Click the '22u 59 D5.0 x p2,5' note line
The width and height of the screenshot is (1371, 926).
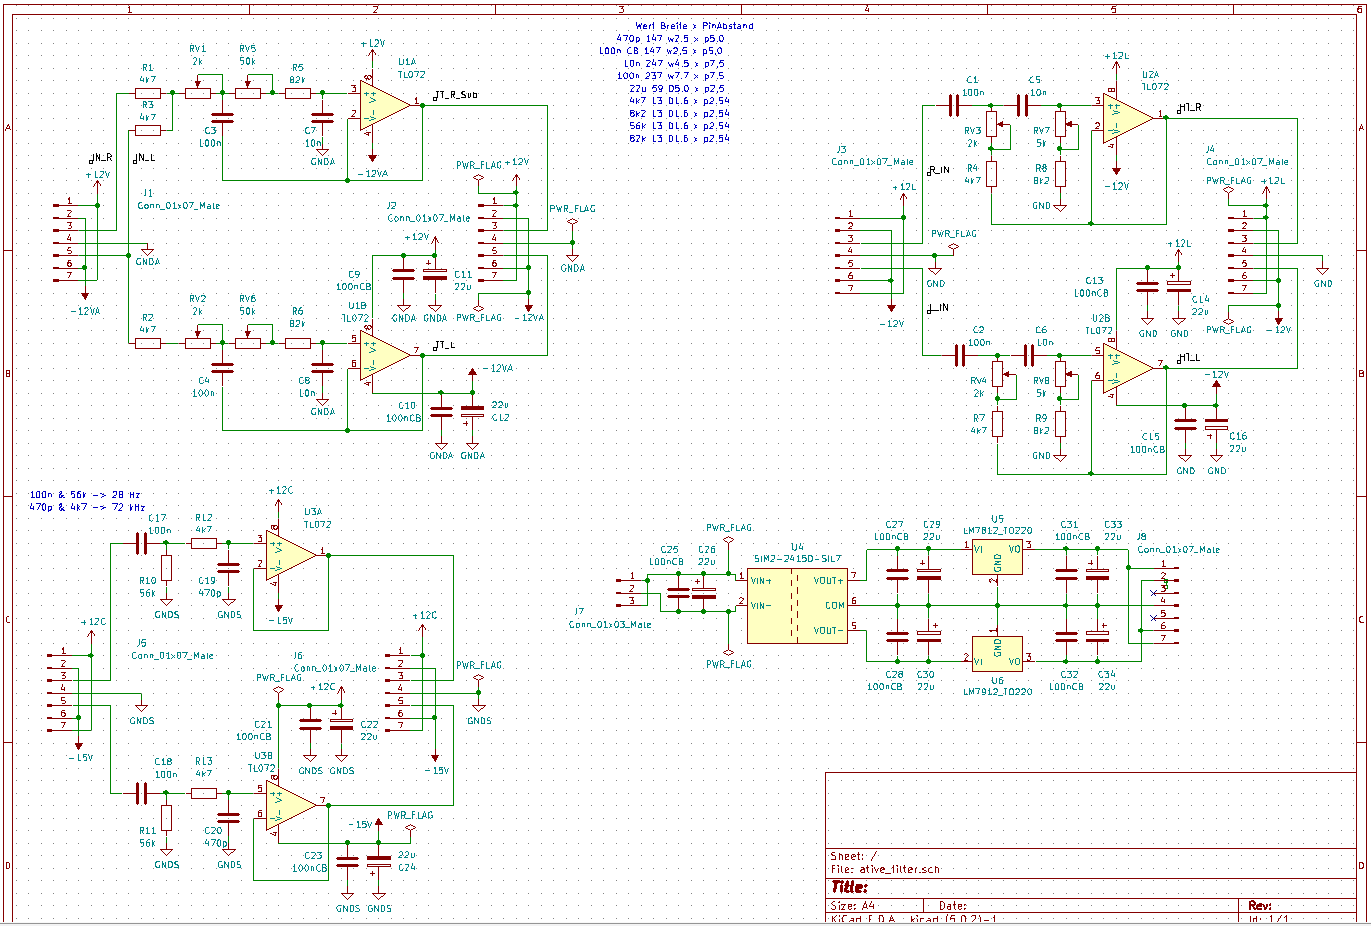(677, 89)
